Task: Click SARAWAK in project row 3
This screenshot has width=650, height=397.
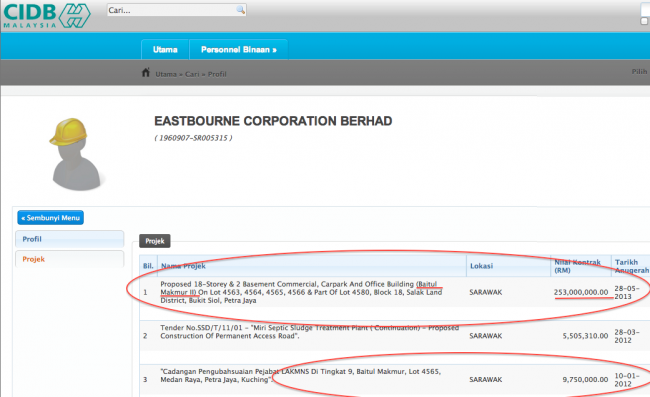Action: pyautogui.click(x=485, y=380)
